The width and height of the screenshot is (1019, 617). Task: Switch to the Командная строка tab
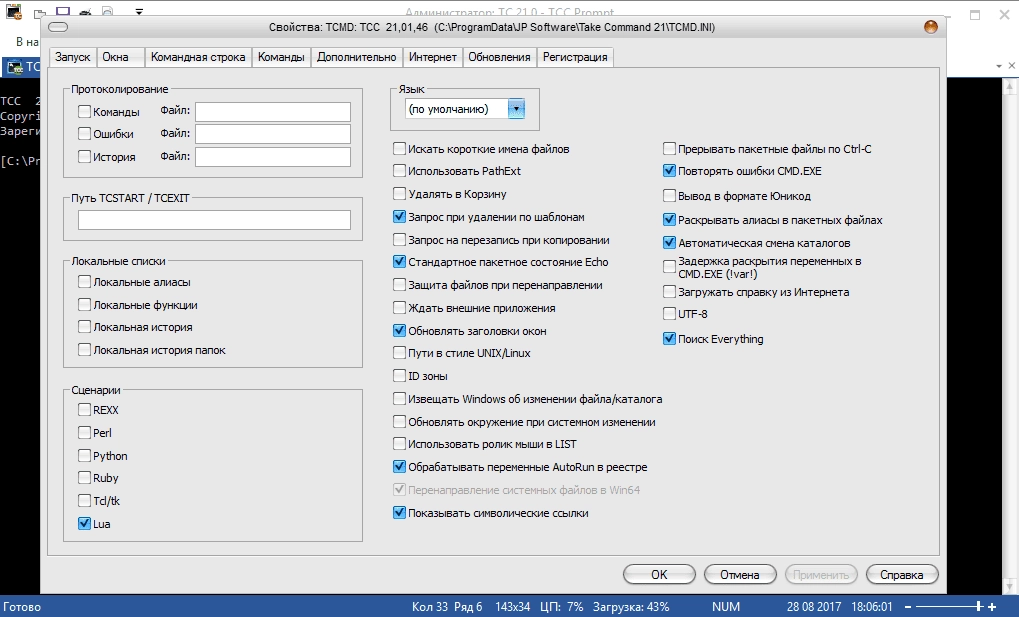coord(198,57)
